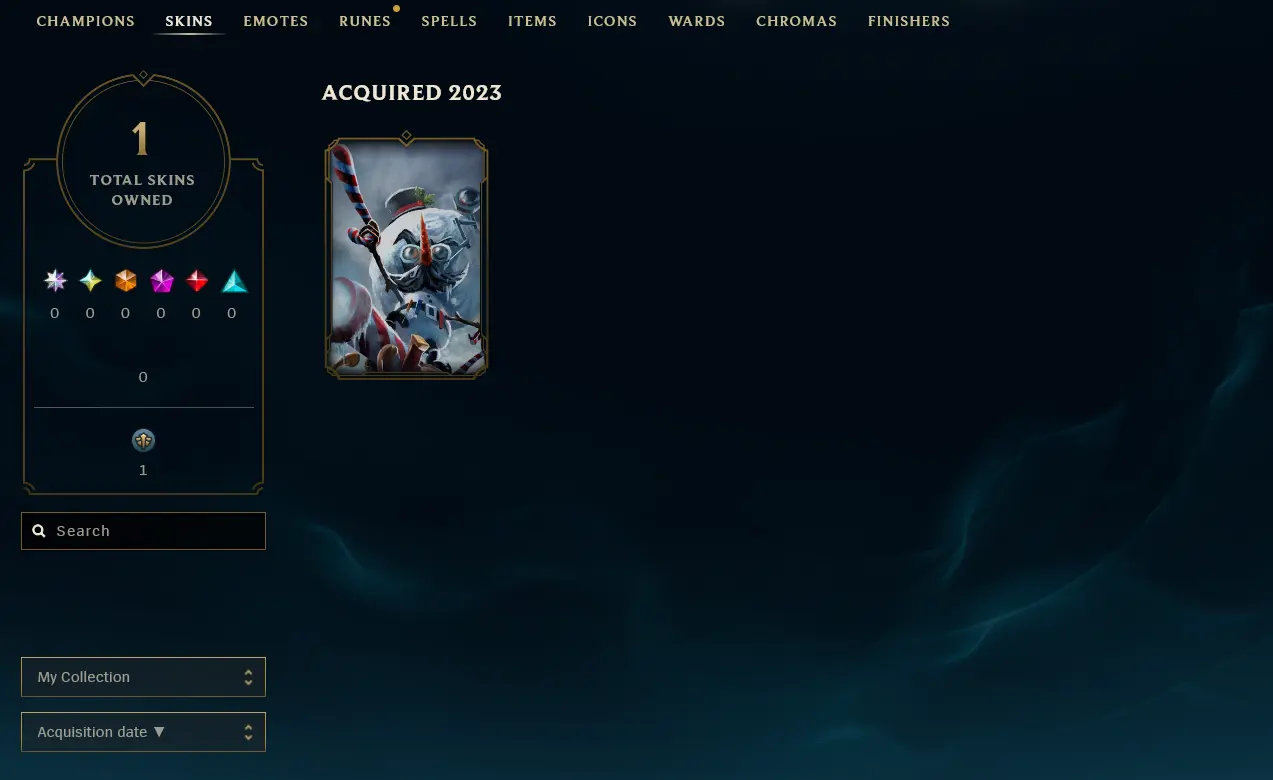
Task: Open the Icons tab
Action: [x=612, y=21]
